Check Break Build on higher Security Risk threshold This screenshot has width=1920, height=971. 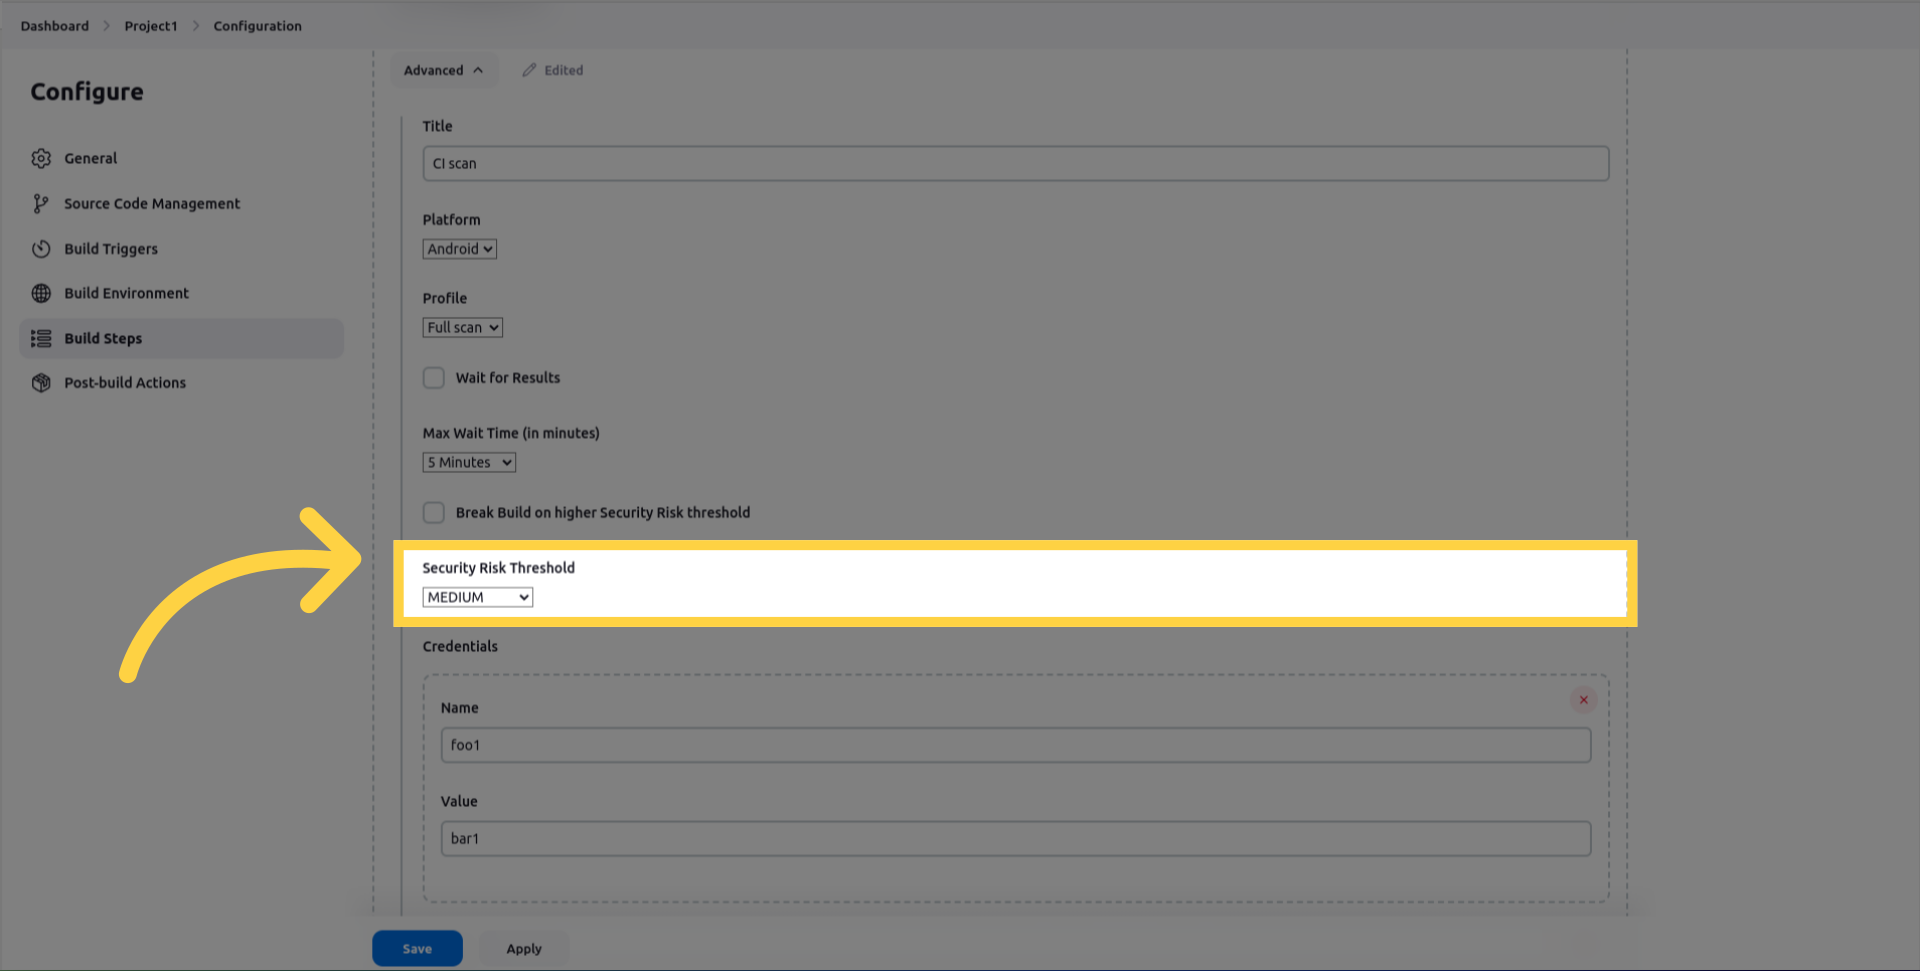(433, 513)
